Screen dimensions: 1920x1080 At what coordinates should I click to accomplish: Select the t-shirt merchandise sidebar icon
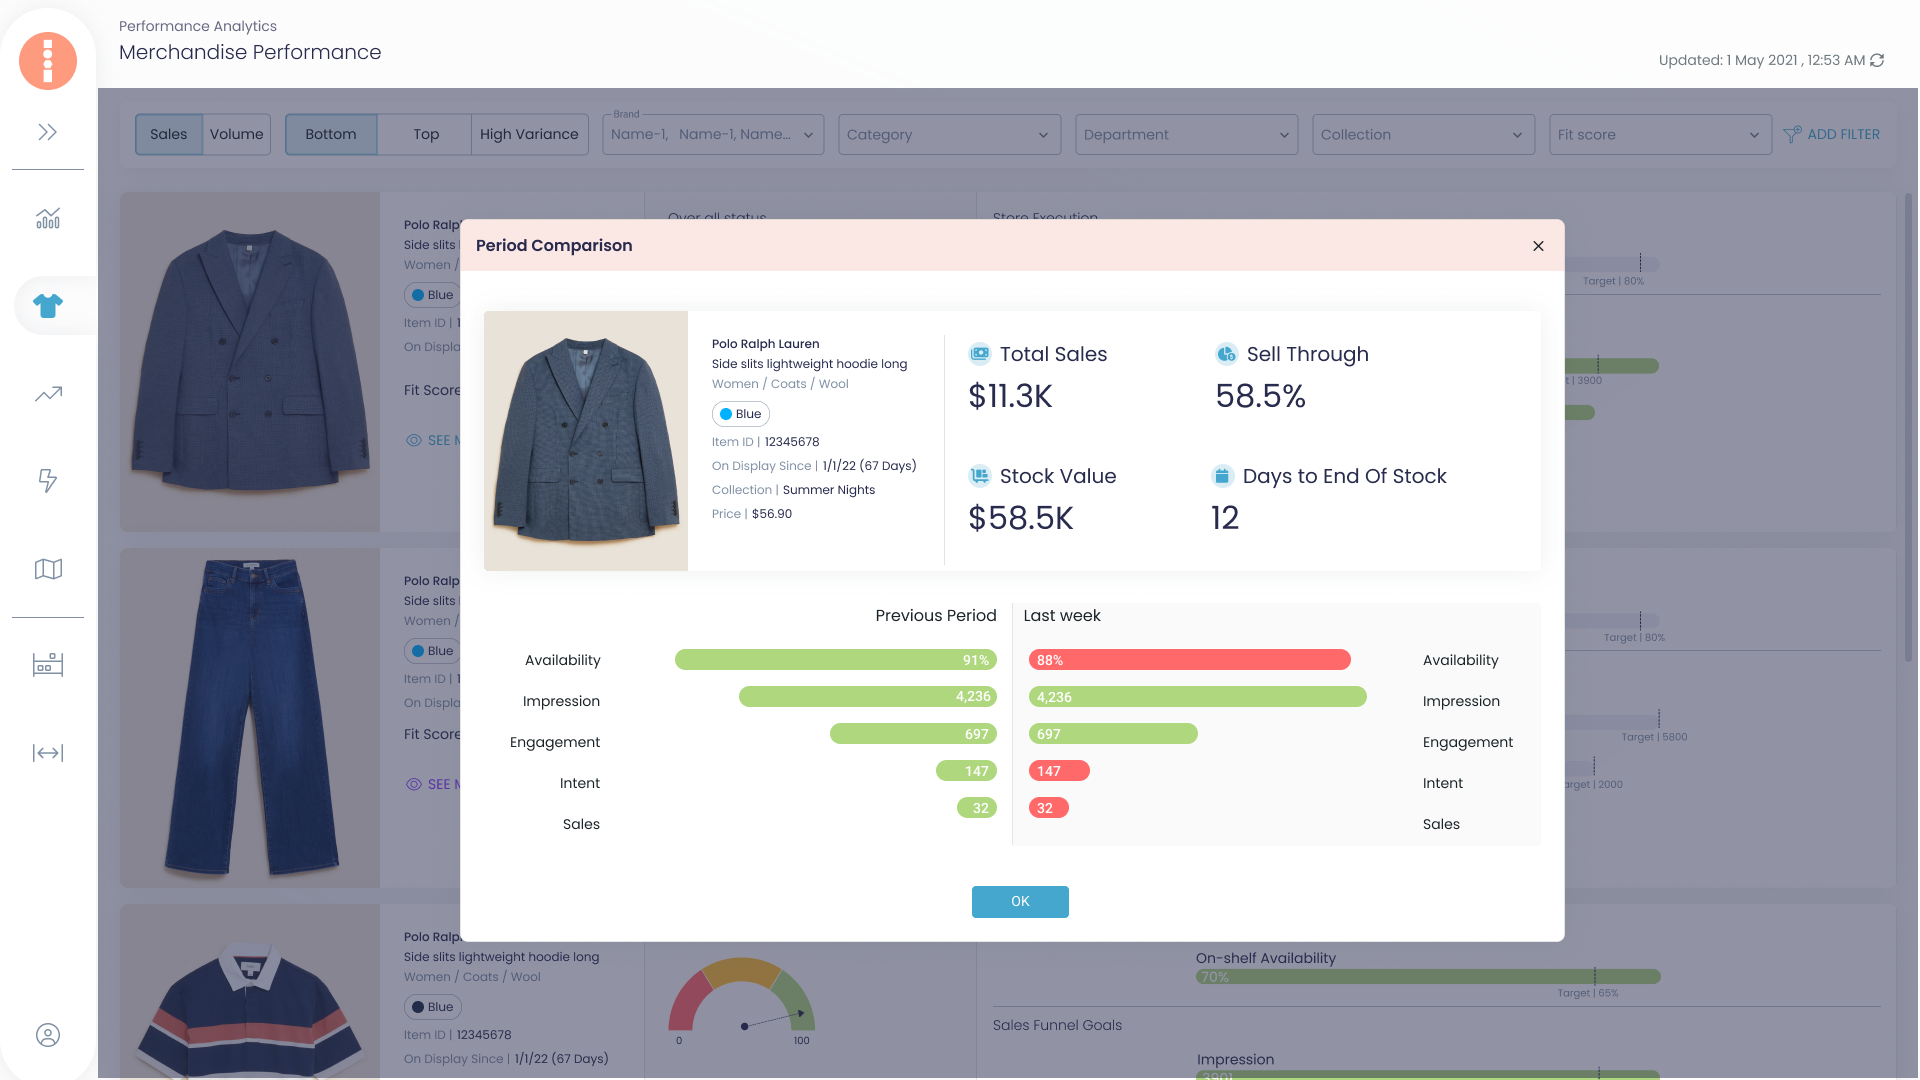coord(47,306)
